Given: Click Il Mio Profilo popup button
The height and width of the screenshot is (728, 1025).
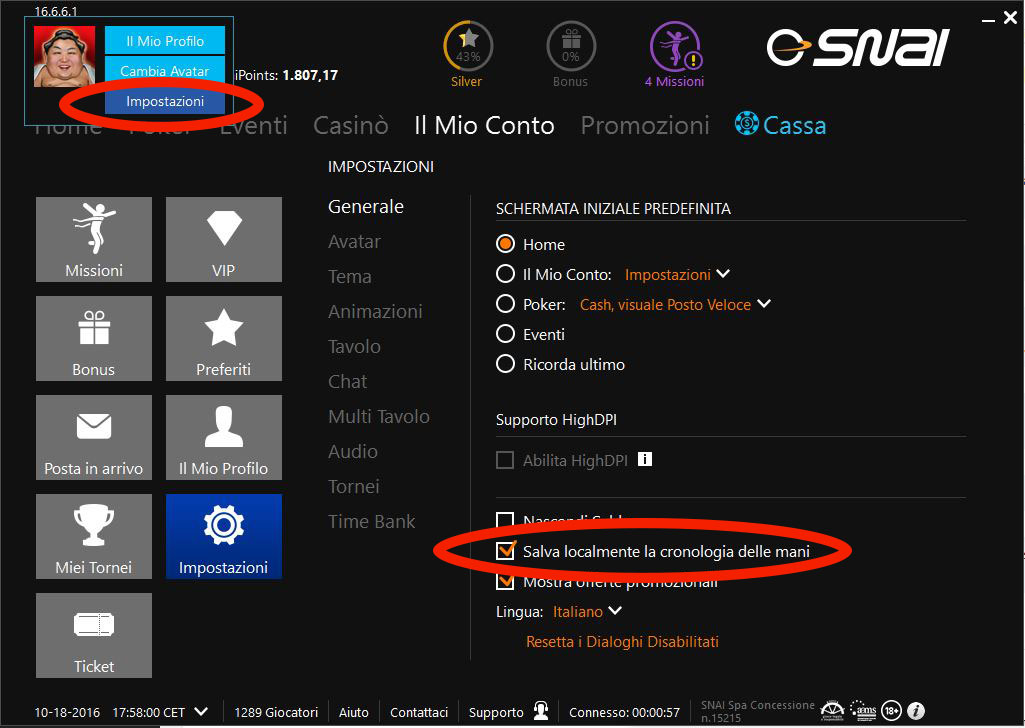Looking at the screenshot, I should [165, 41].
